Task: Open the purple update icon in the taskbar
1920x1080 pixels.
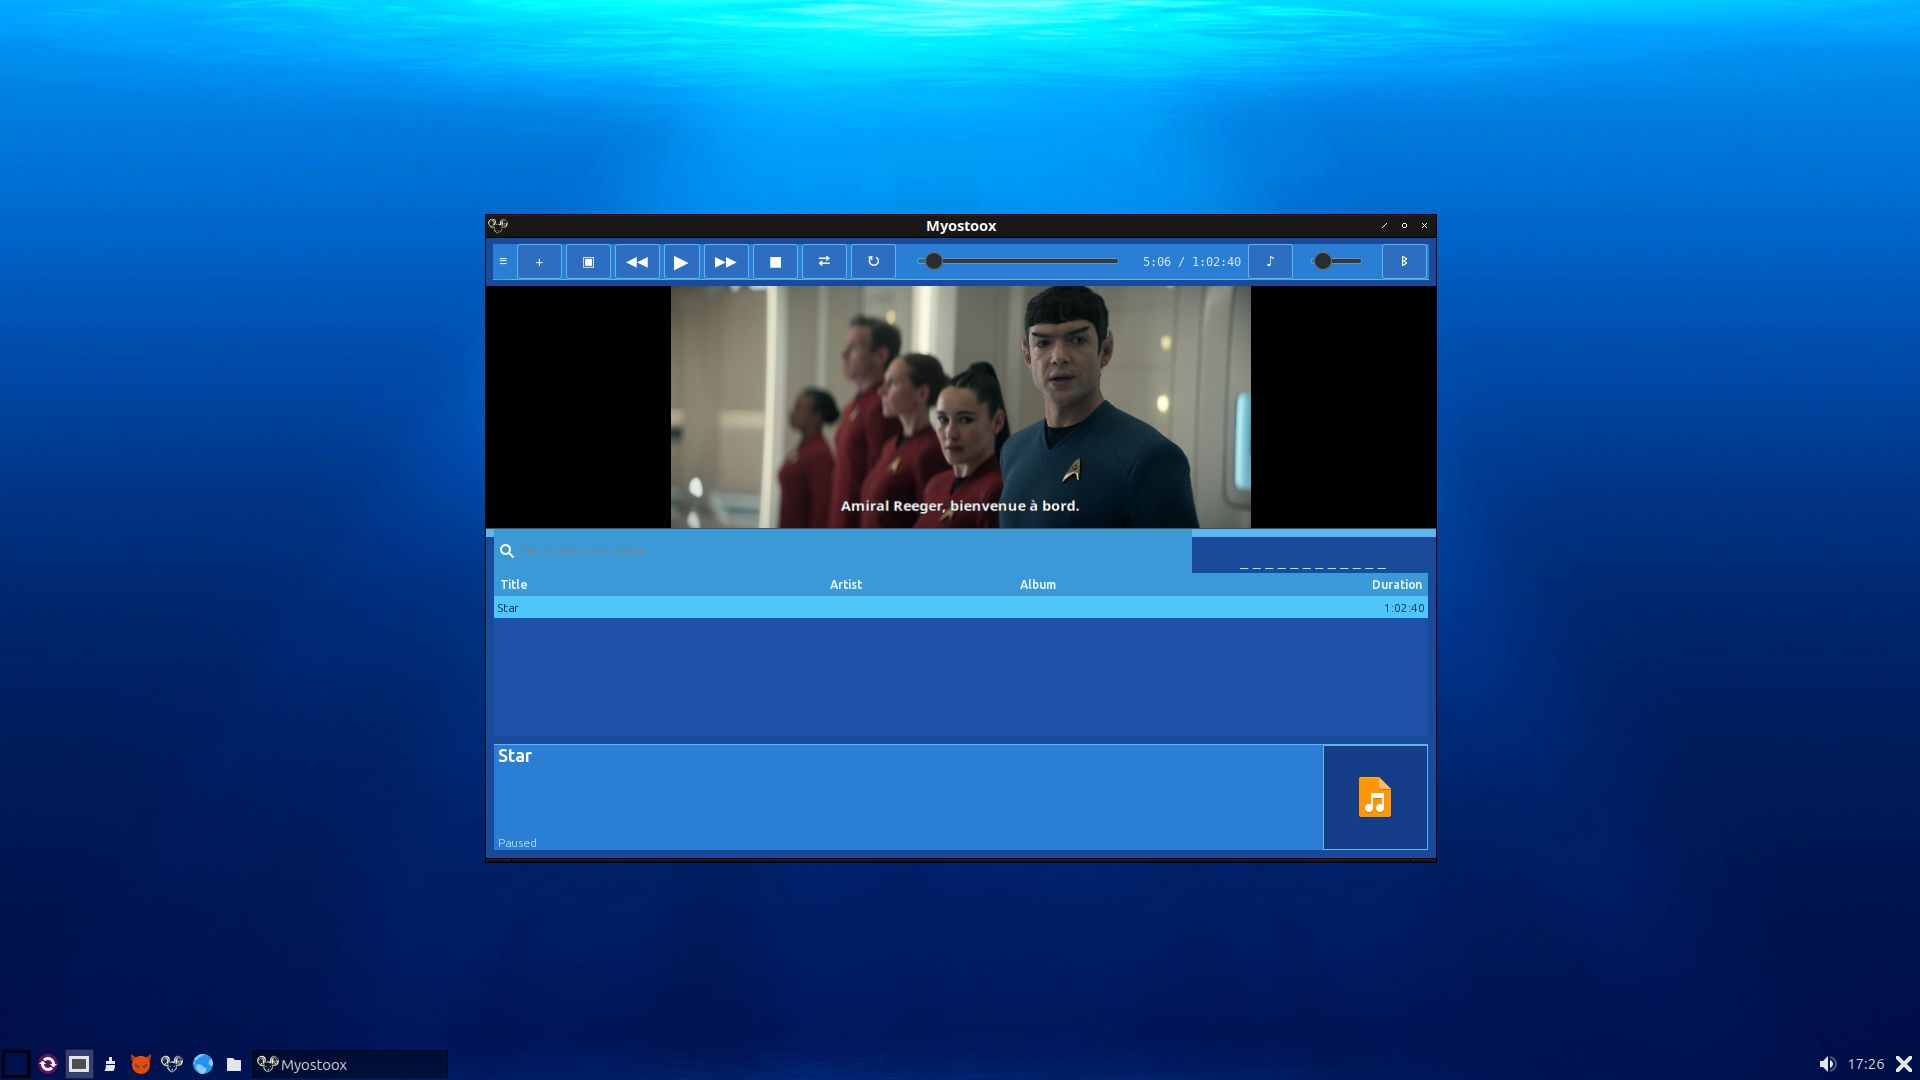Action: point(47,1064)
